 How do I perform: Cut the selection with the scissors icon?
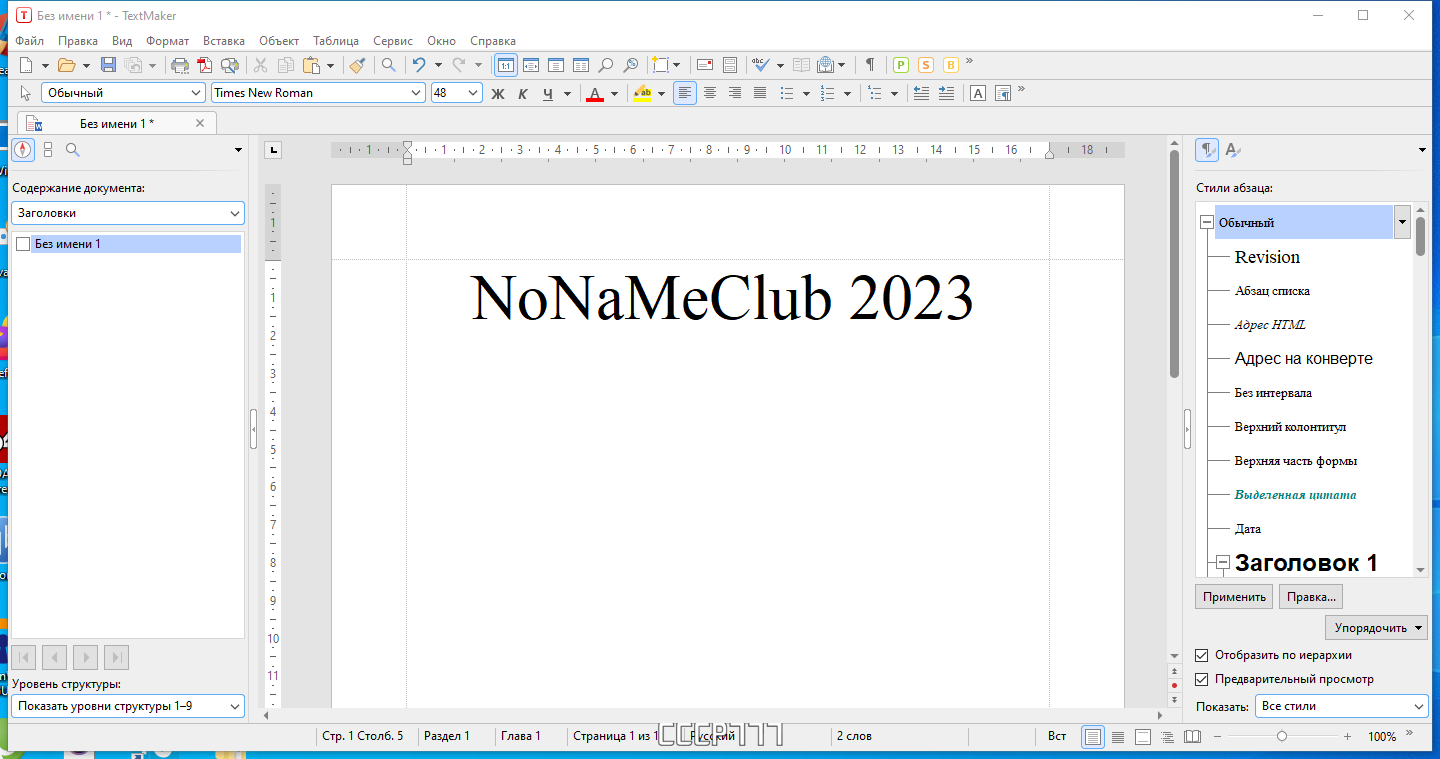coord(260,65)
